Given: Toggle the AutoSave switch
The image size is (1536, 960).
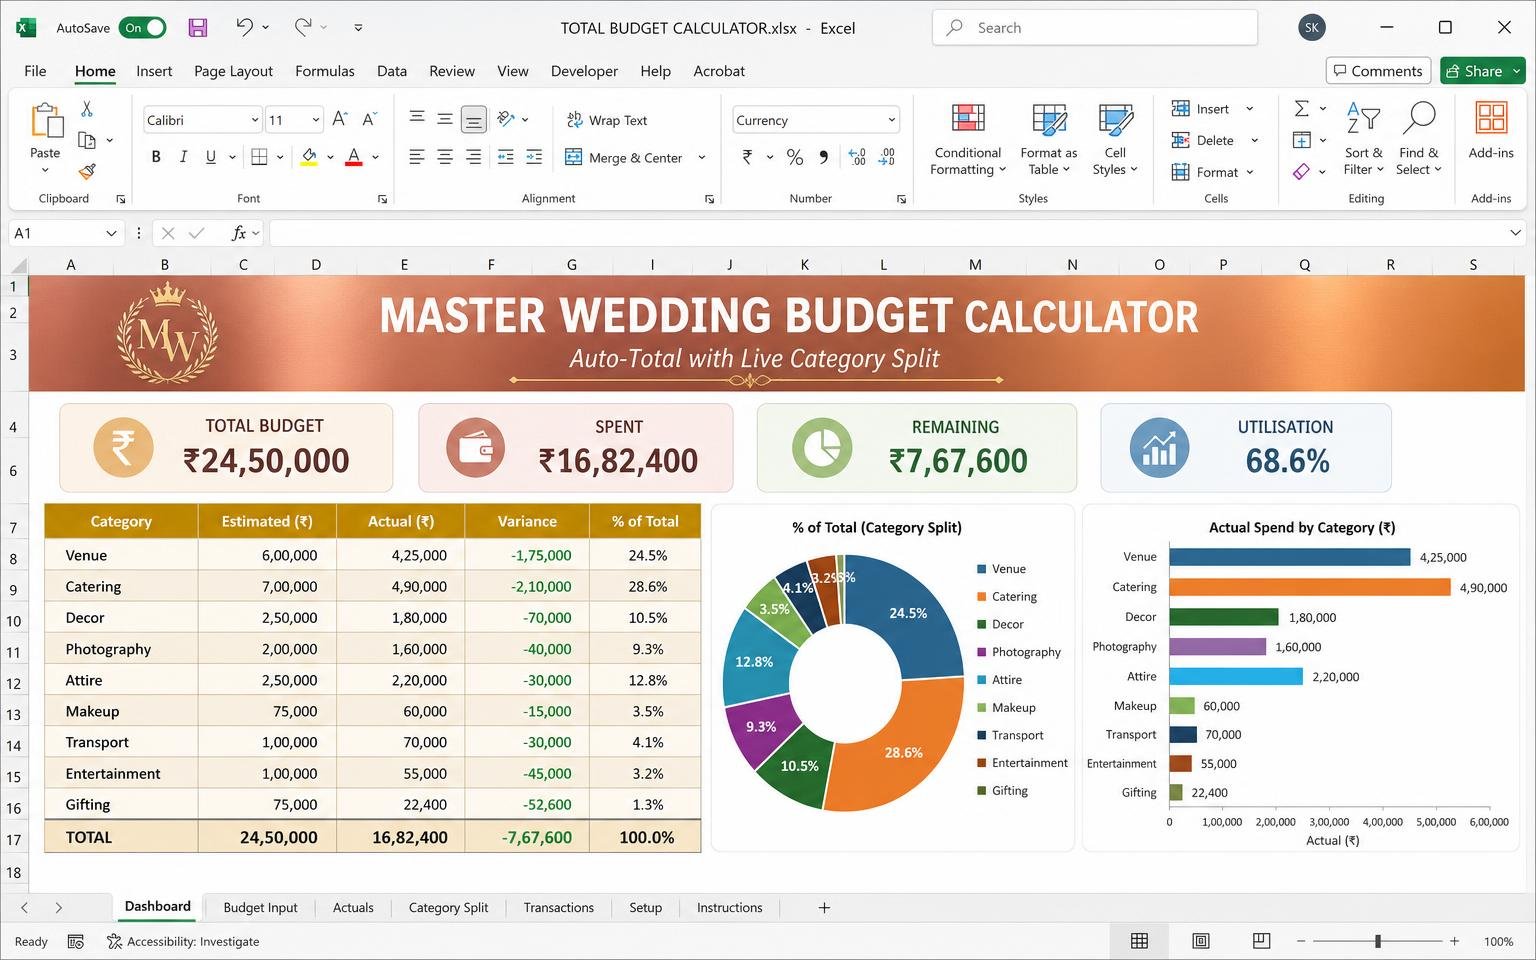Looking at the screenshot, I should 143,28.
